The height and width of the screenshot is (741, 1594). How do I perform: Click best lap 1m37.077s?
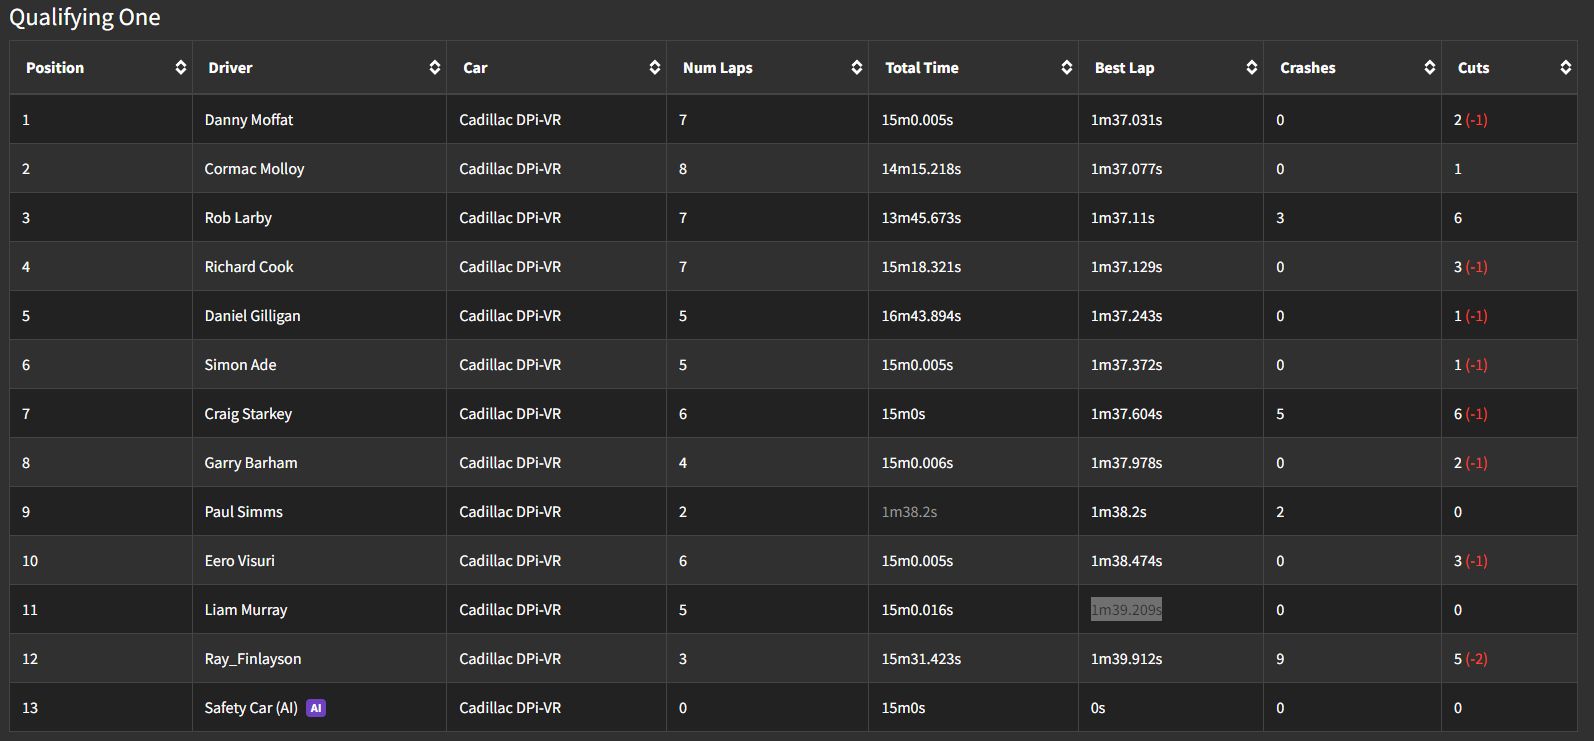[x=1126, y=169]
